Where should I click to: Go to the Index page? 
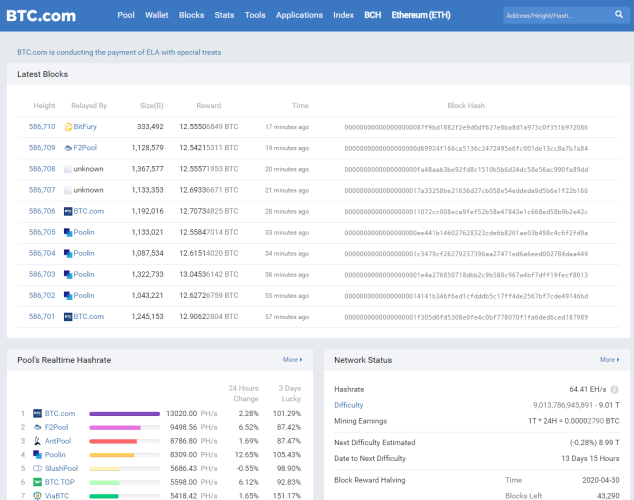point(343,15)
